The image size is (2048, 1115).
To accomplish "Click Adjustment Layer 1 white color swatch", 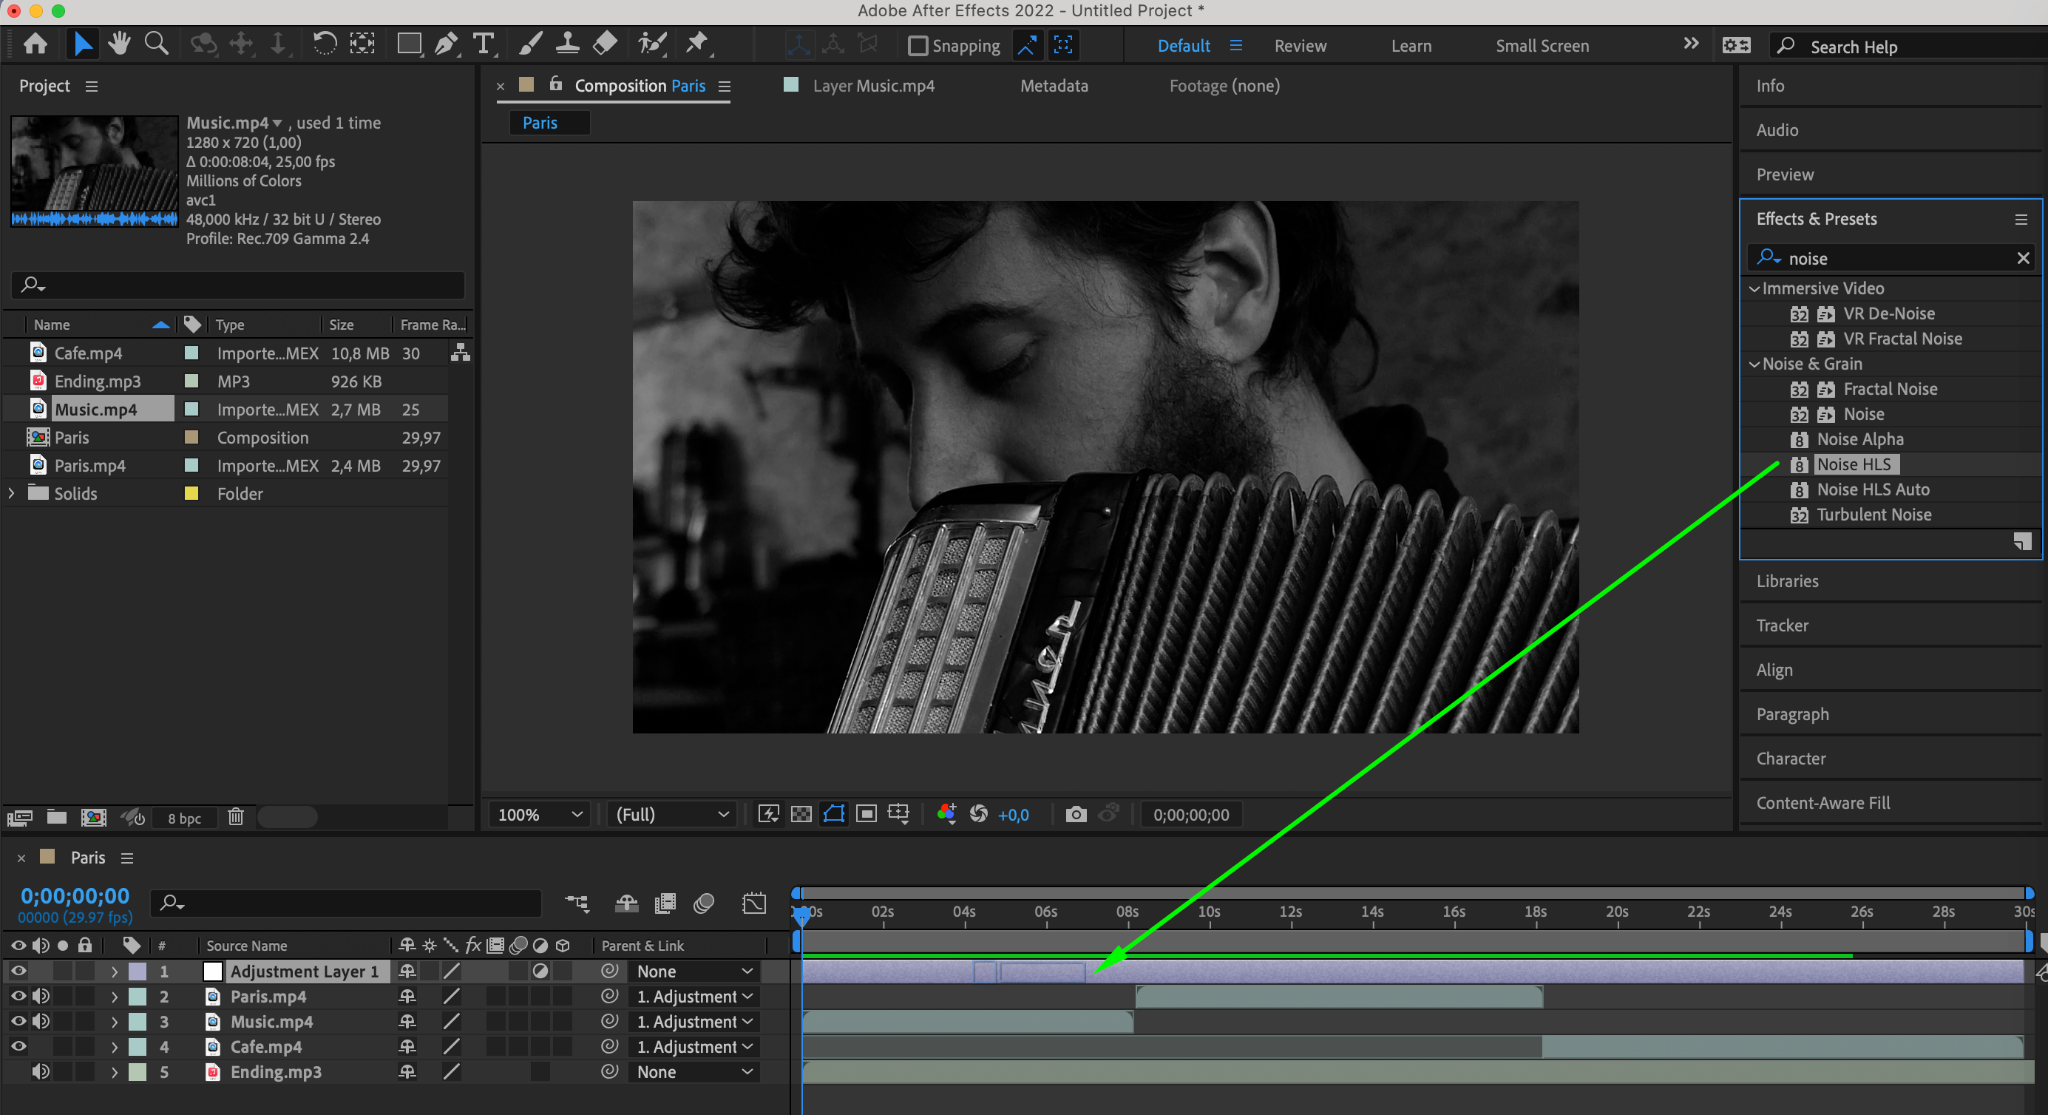I will pos(213,972).
